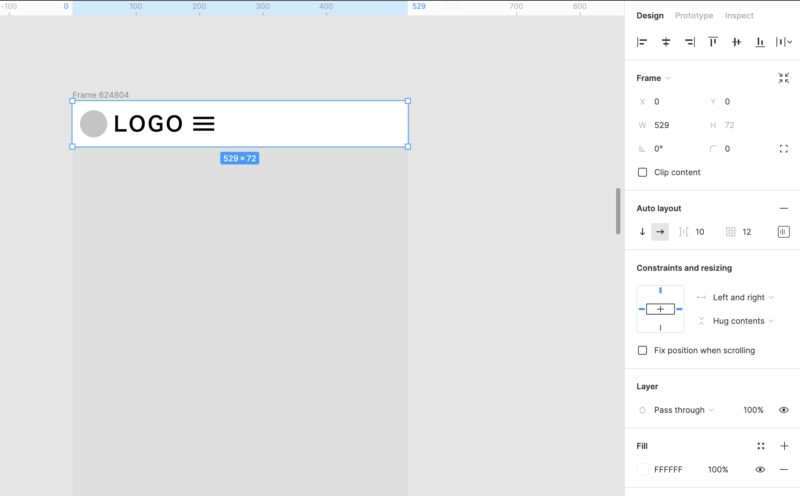Click the align bottom icon
Image resolution: width=800 pixels, height=496 pixels.
tap(760, 42)
